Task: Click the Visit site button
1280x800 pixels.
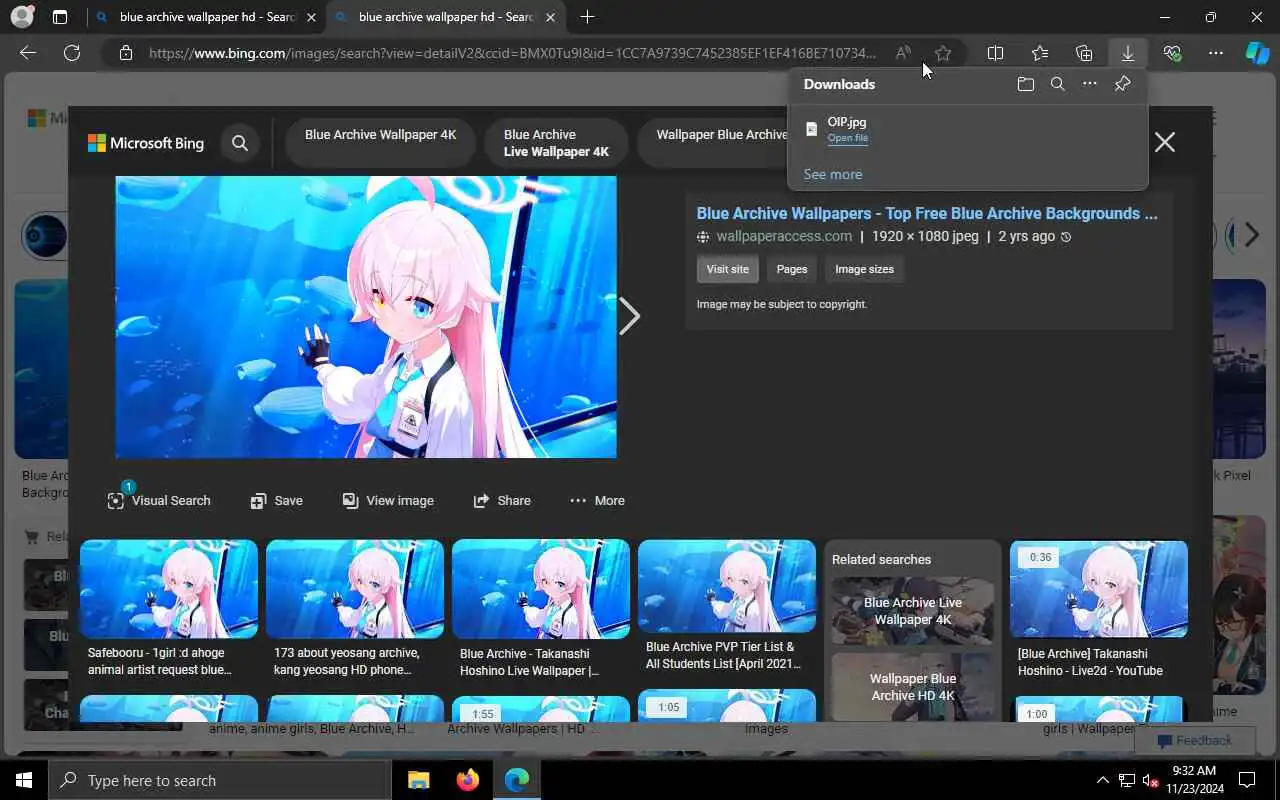Action: (x=727, y=269)
